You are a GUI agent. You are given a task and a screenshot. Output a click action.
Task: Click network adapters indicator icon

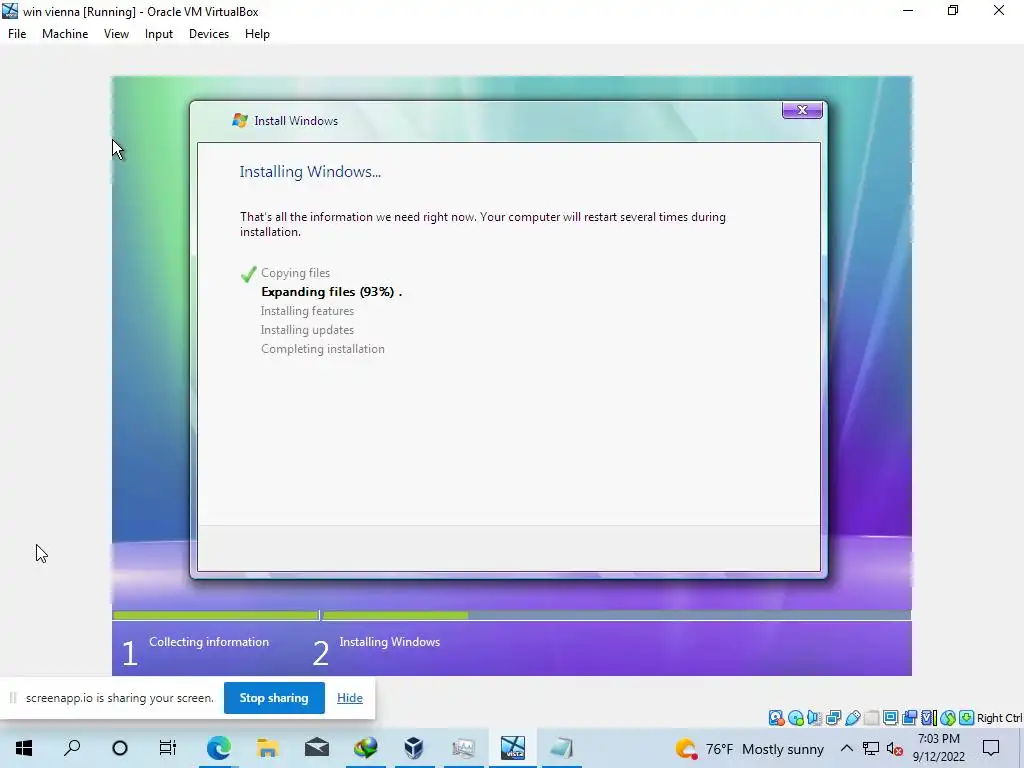pyautogui.click(x=833, y=718)
